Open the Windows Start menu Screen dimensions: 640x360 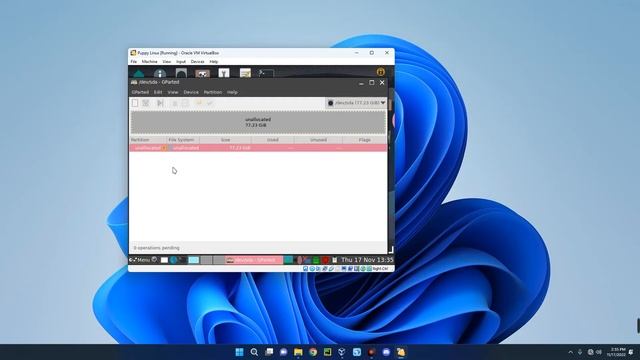[x=239, y=352]
